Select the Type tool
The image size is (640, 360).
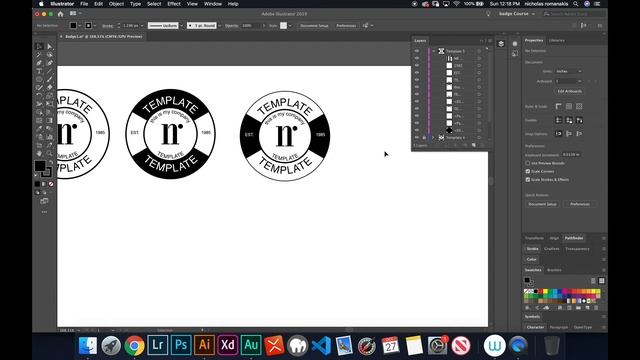point(39,71)
